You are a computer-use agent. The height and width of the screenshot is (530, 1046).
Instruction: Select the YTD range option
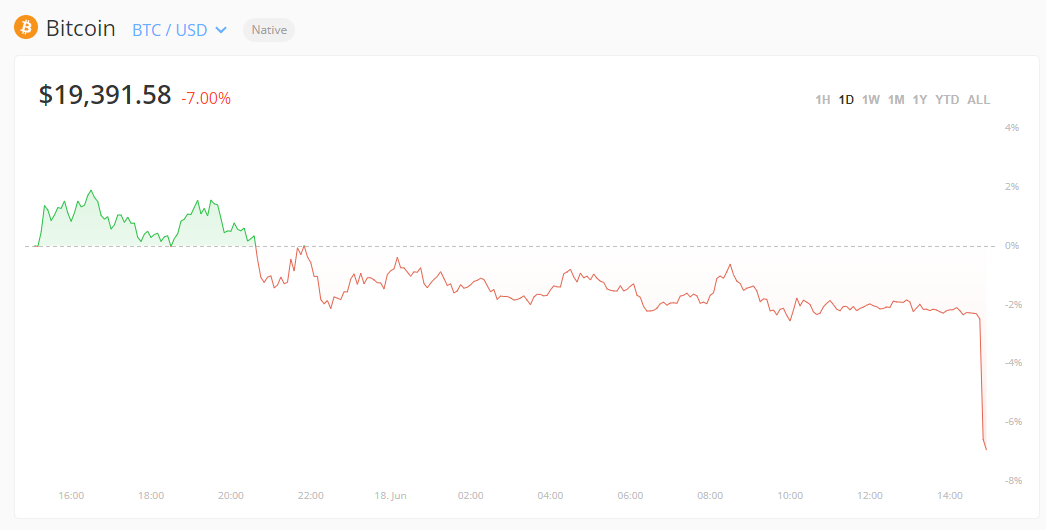point(947,100)
